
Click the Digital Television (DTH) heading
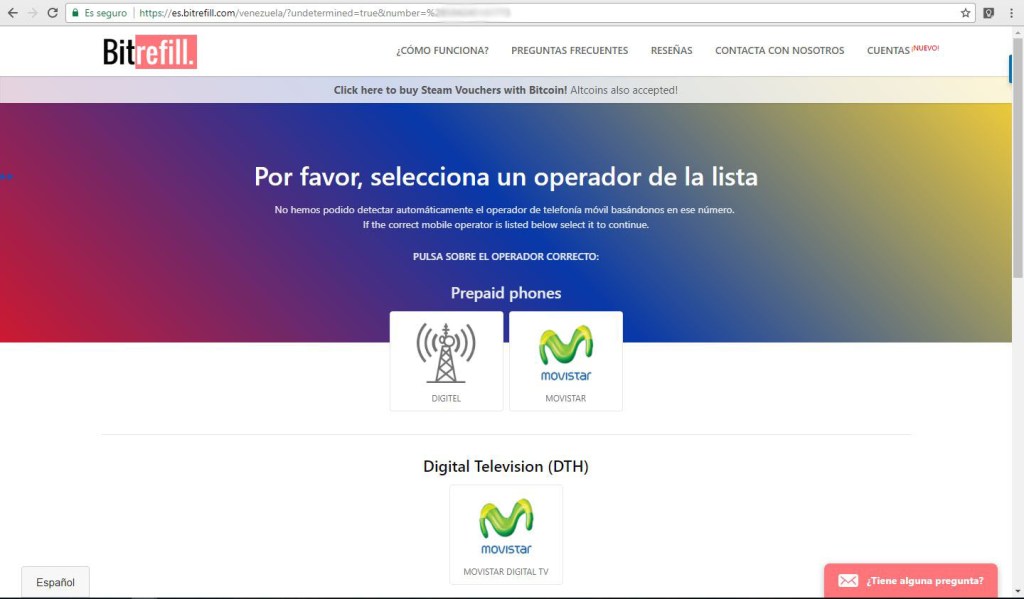(506, 466)
